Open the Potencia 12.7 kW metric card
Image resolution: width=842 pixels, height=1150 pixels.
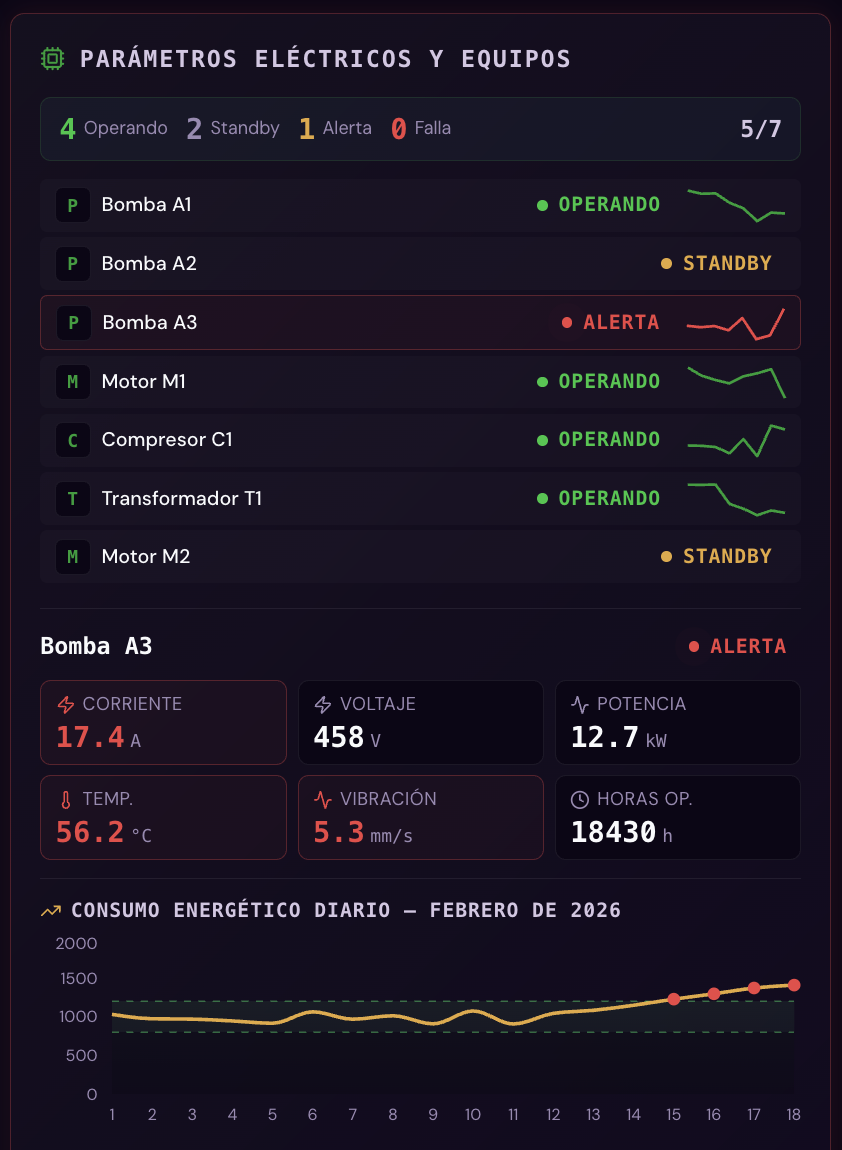click(x=677, y=722)
